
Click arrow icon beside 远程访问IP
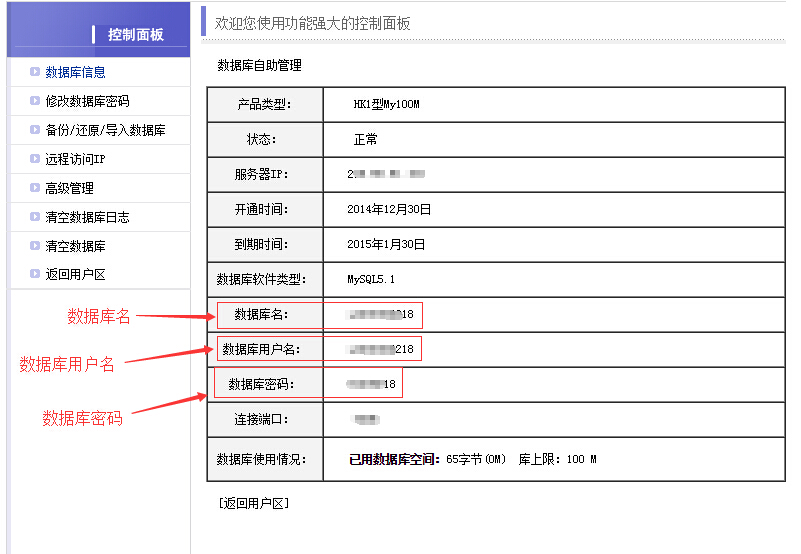35,159
